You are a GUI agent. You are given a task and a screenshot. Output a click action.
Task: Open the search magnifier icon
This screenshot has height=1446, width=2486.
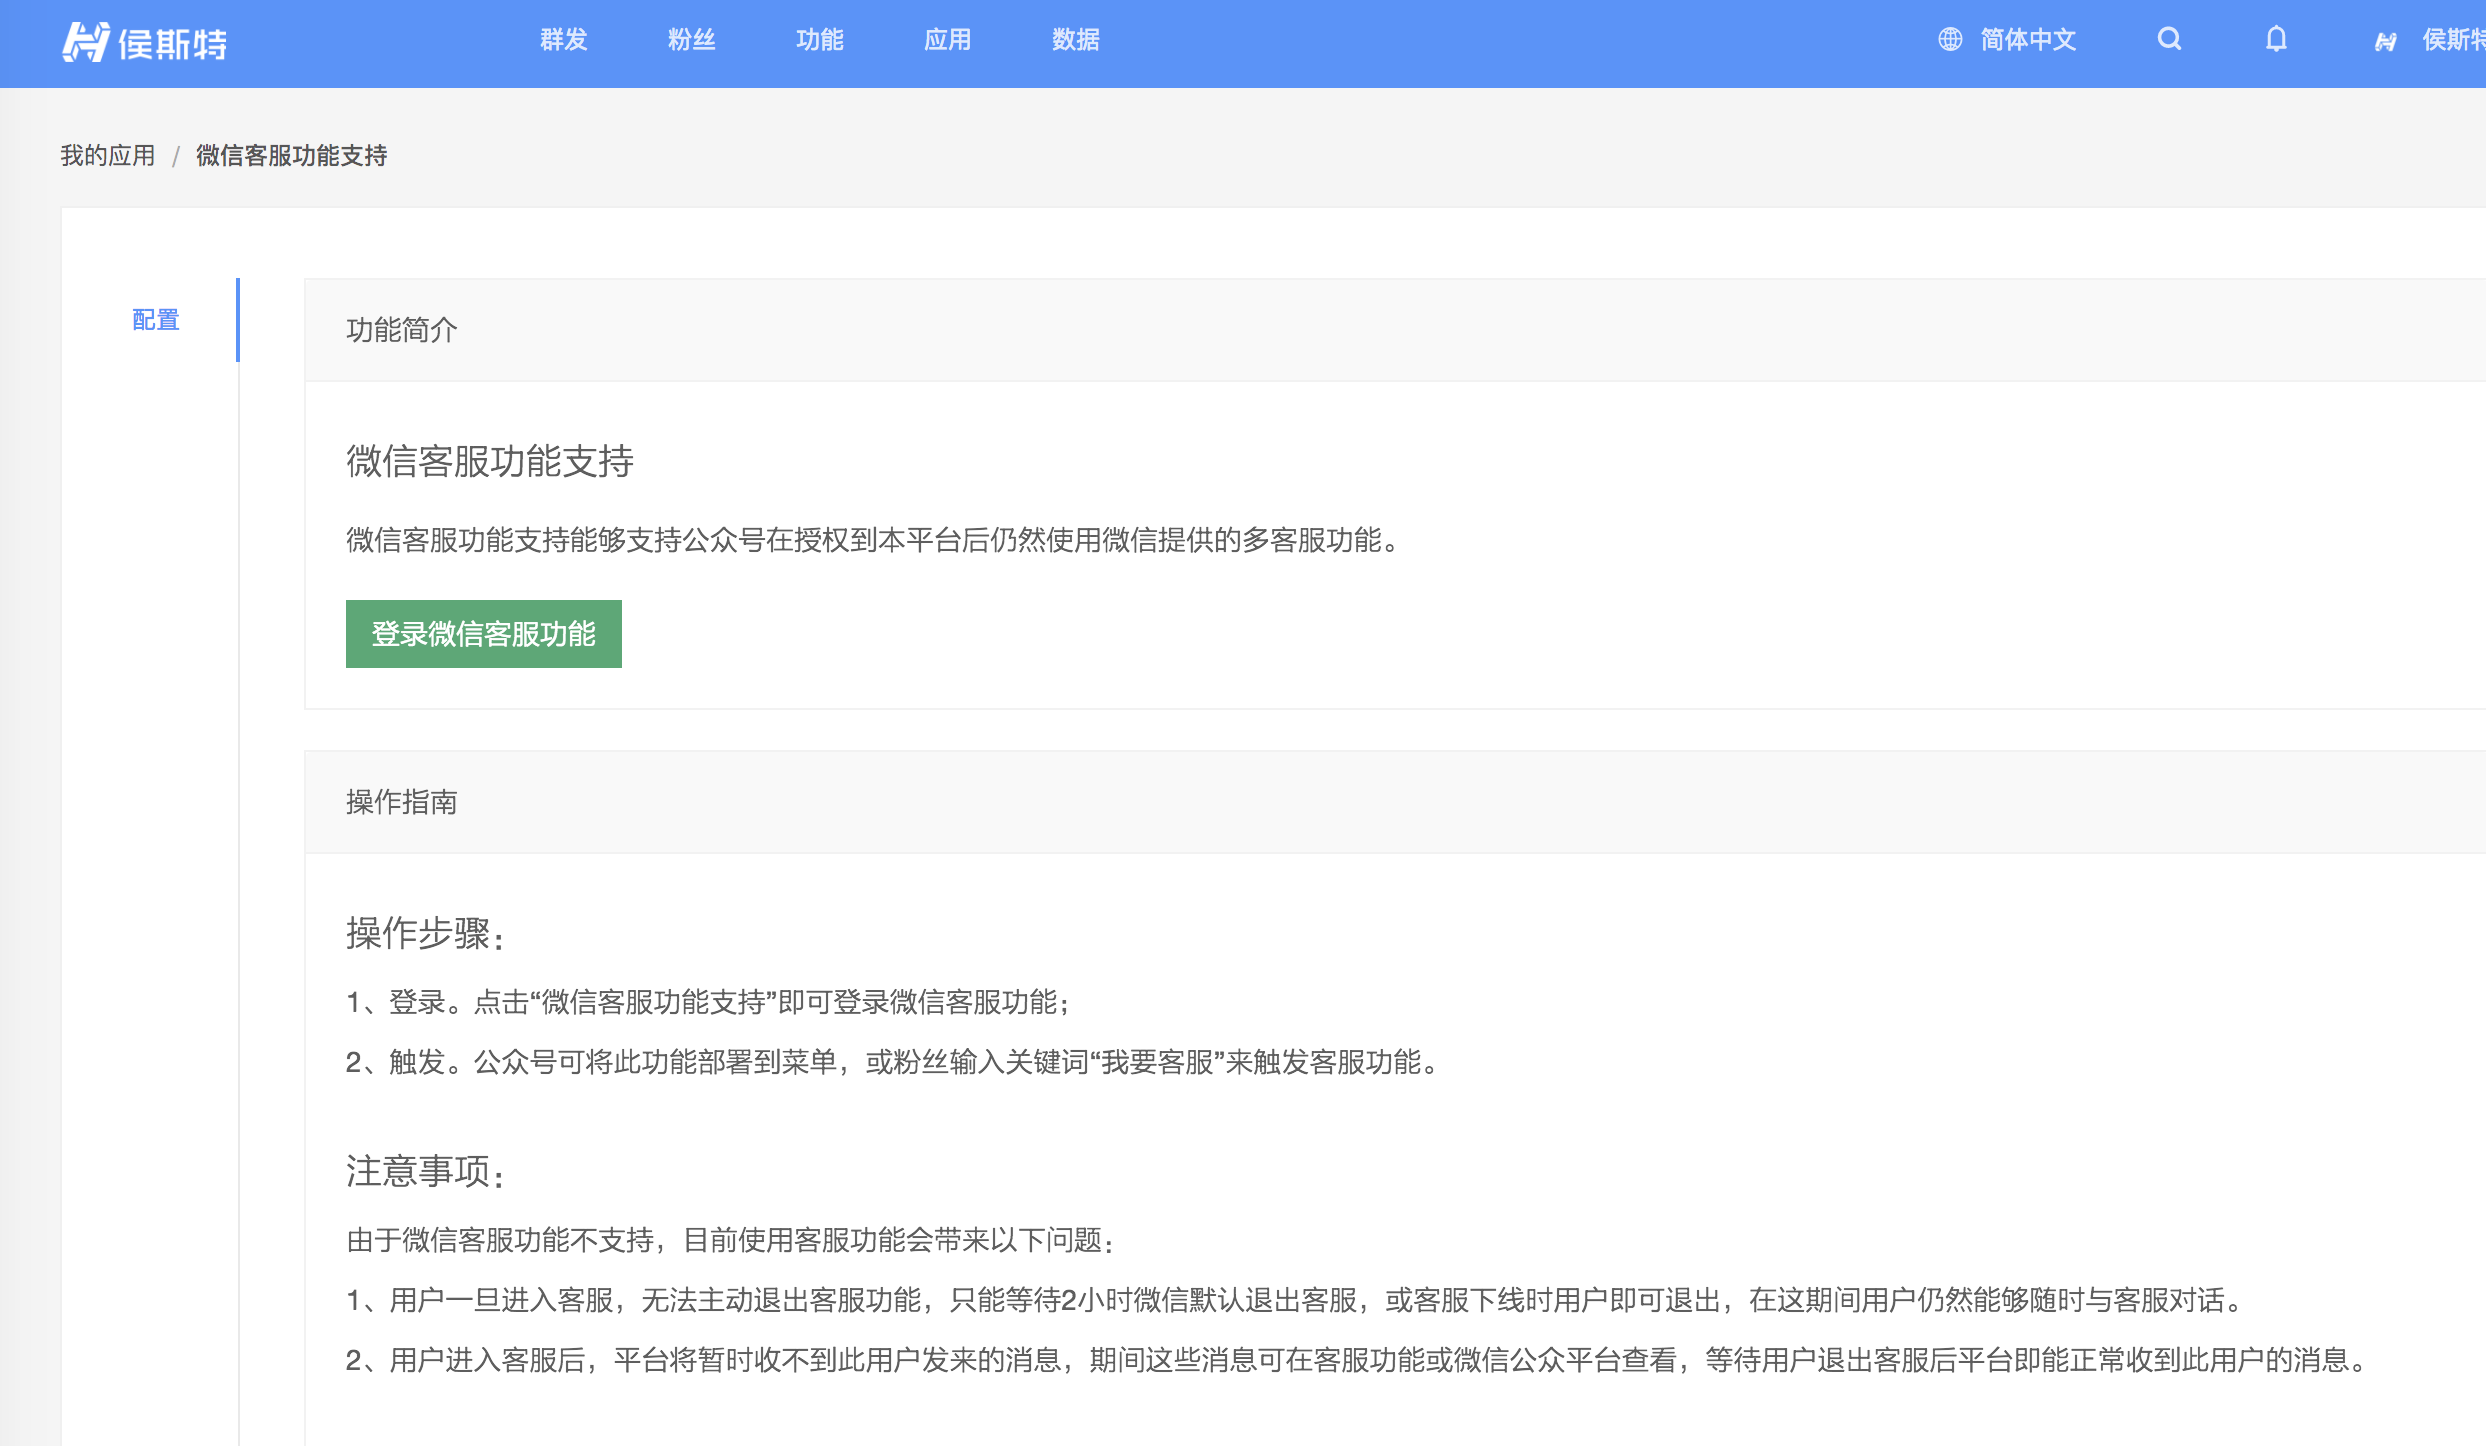pyautogui.click(x=2169, y=39)
